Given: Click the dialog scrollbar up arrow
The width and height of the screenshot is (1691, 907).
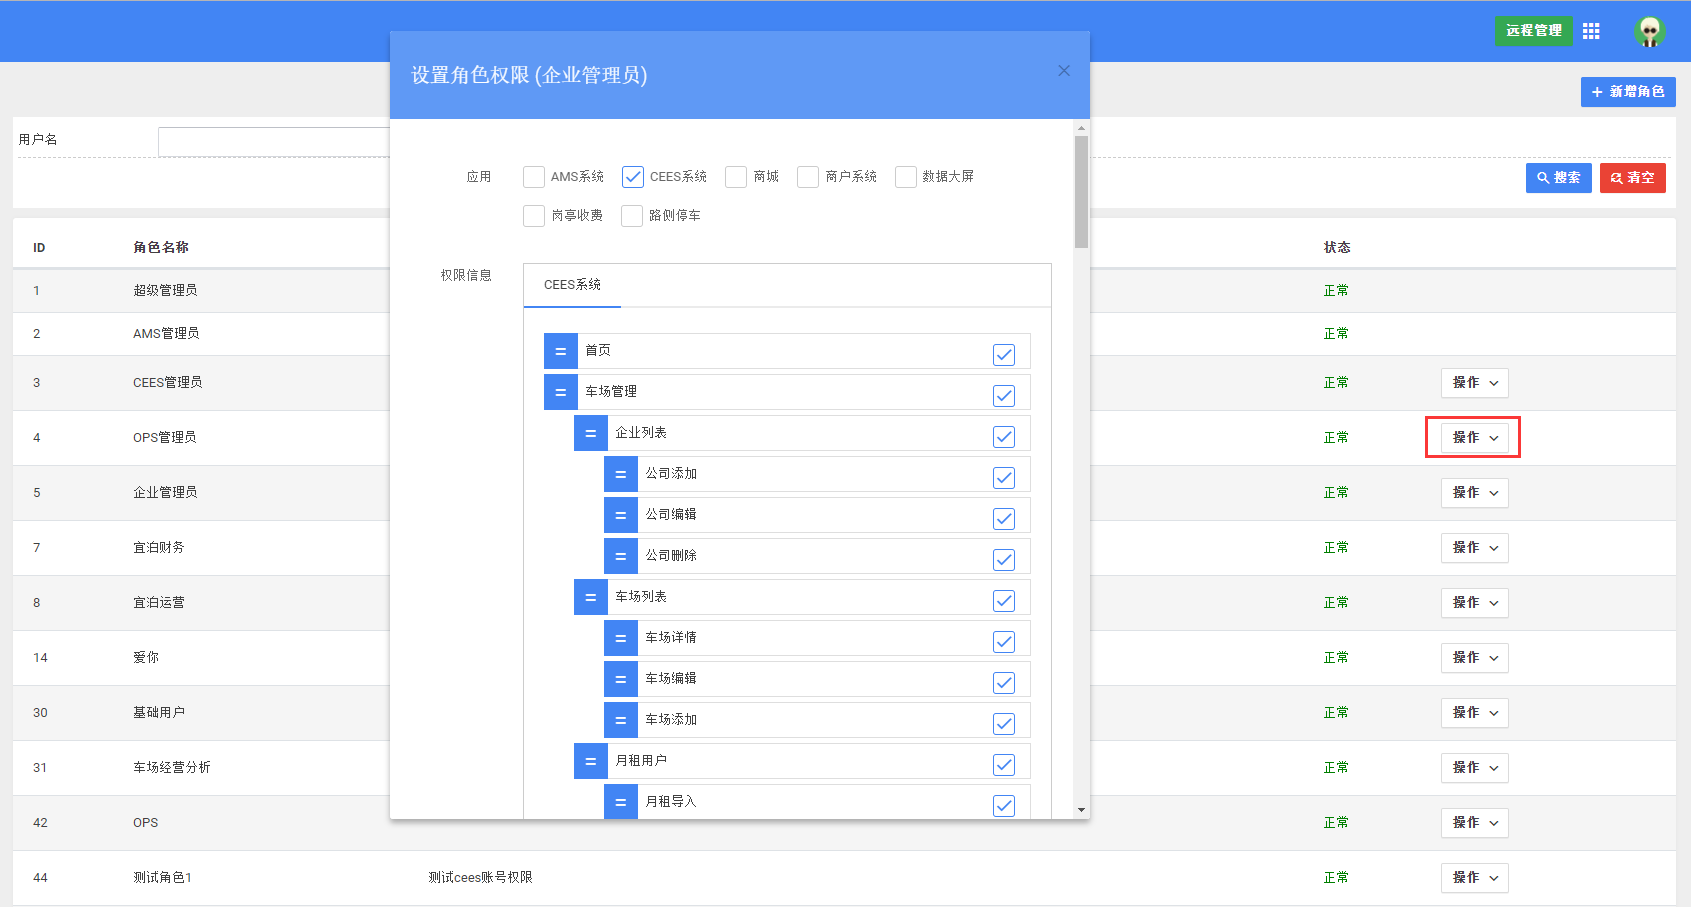Looking at the screenshot, I should [x=1081, y=128].
